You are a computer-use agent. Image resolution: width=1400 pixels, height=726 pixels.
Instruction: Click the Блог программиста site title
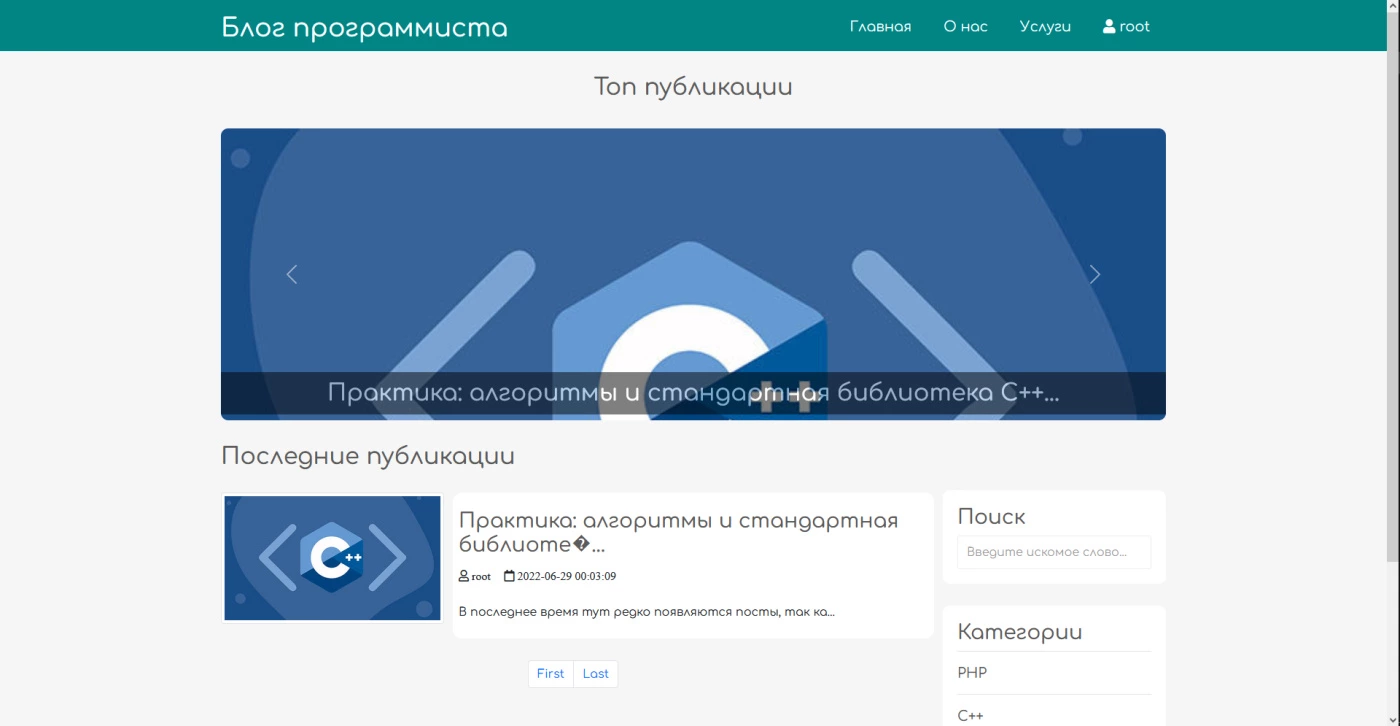364,28
